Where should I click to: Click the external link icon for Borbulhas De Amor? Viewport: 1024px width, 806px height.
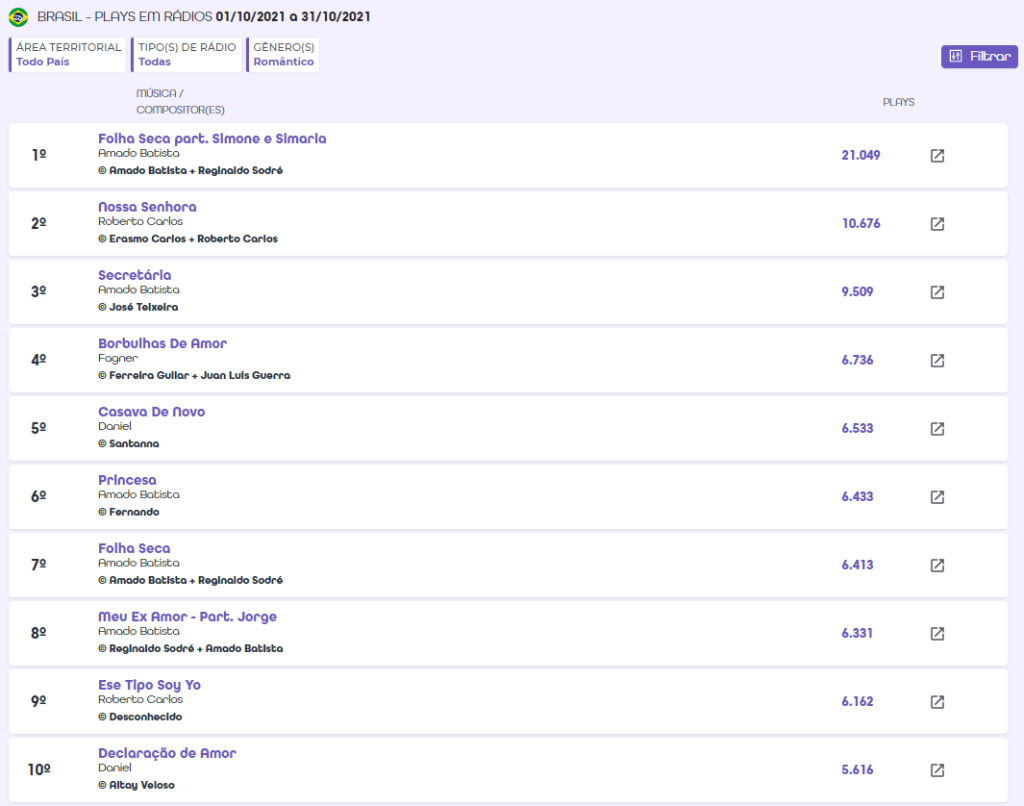(x=937, y=360)
